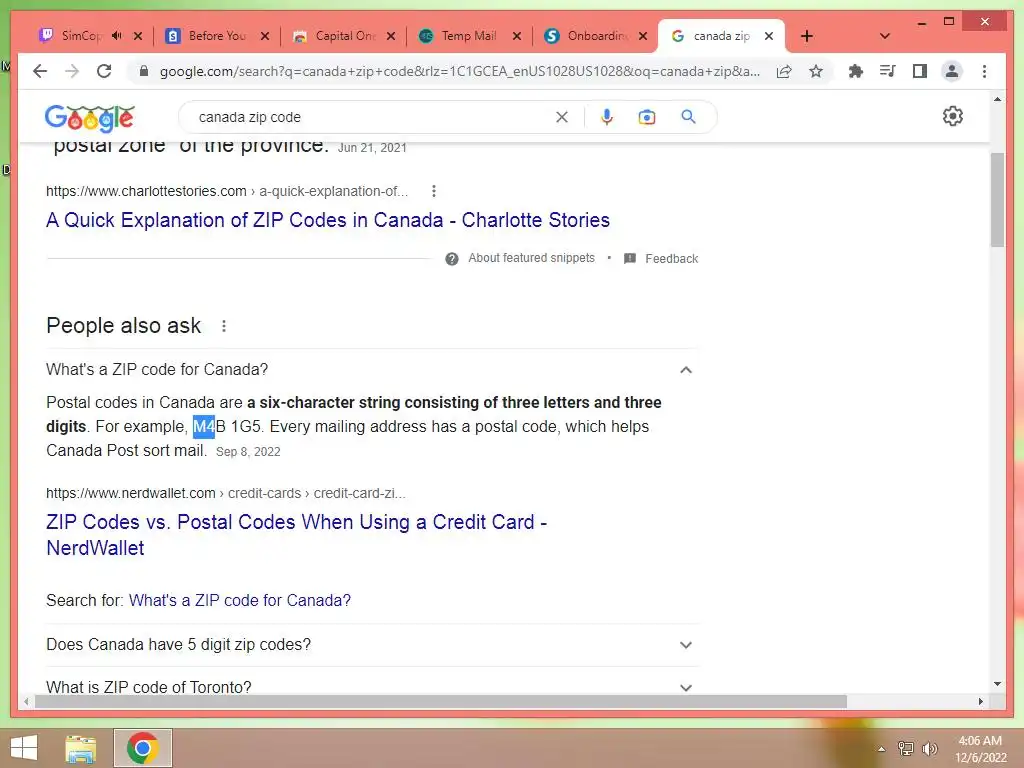Show hidden tray icons arrow
Image resolution: width=1024 pixels, height=768 pixels.
[x=882, y=749]
